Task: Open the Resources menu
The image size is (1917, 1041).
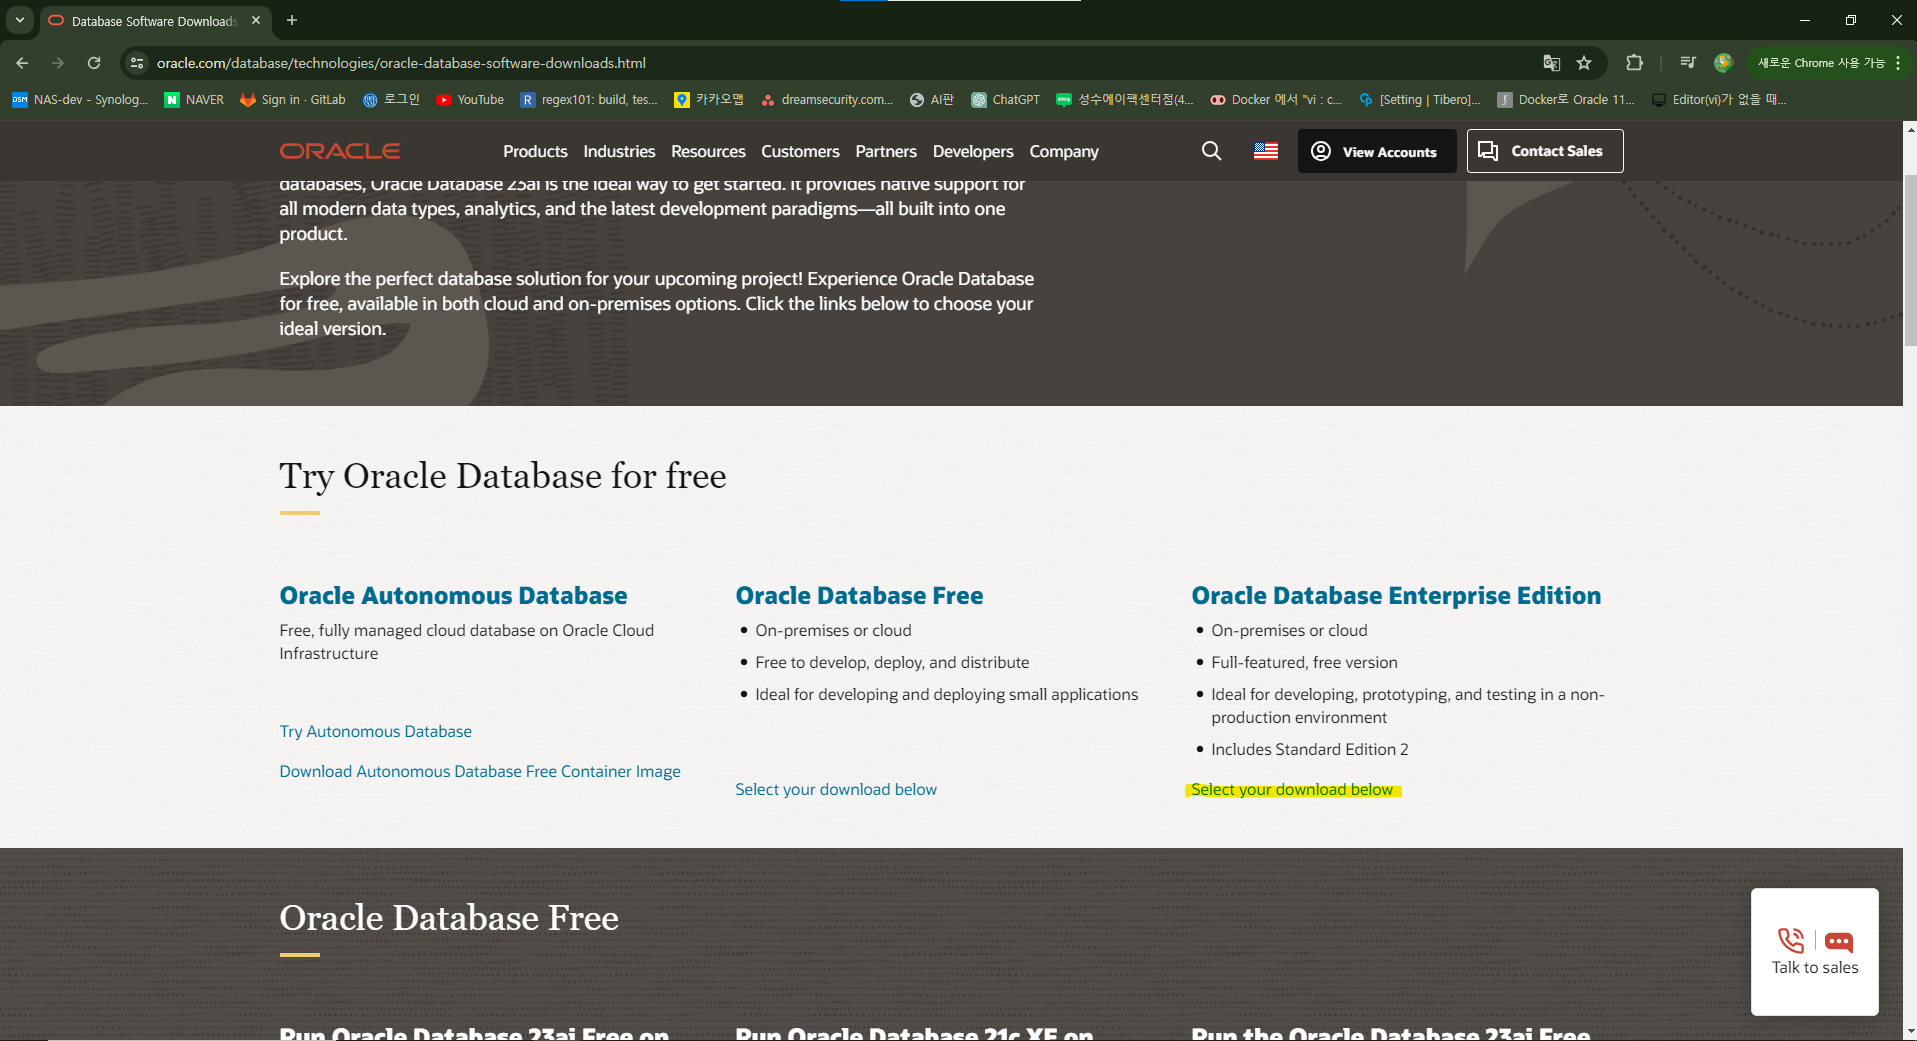Action: (x=708, y=151)
